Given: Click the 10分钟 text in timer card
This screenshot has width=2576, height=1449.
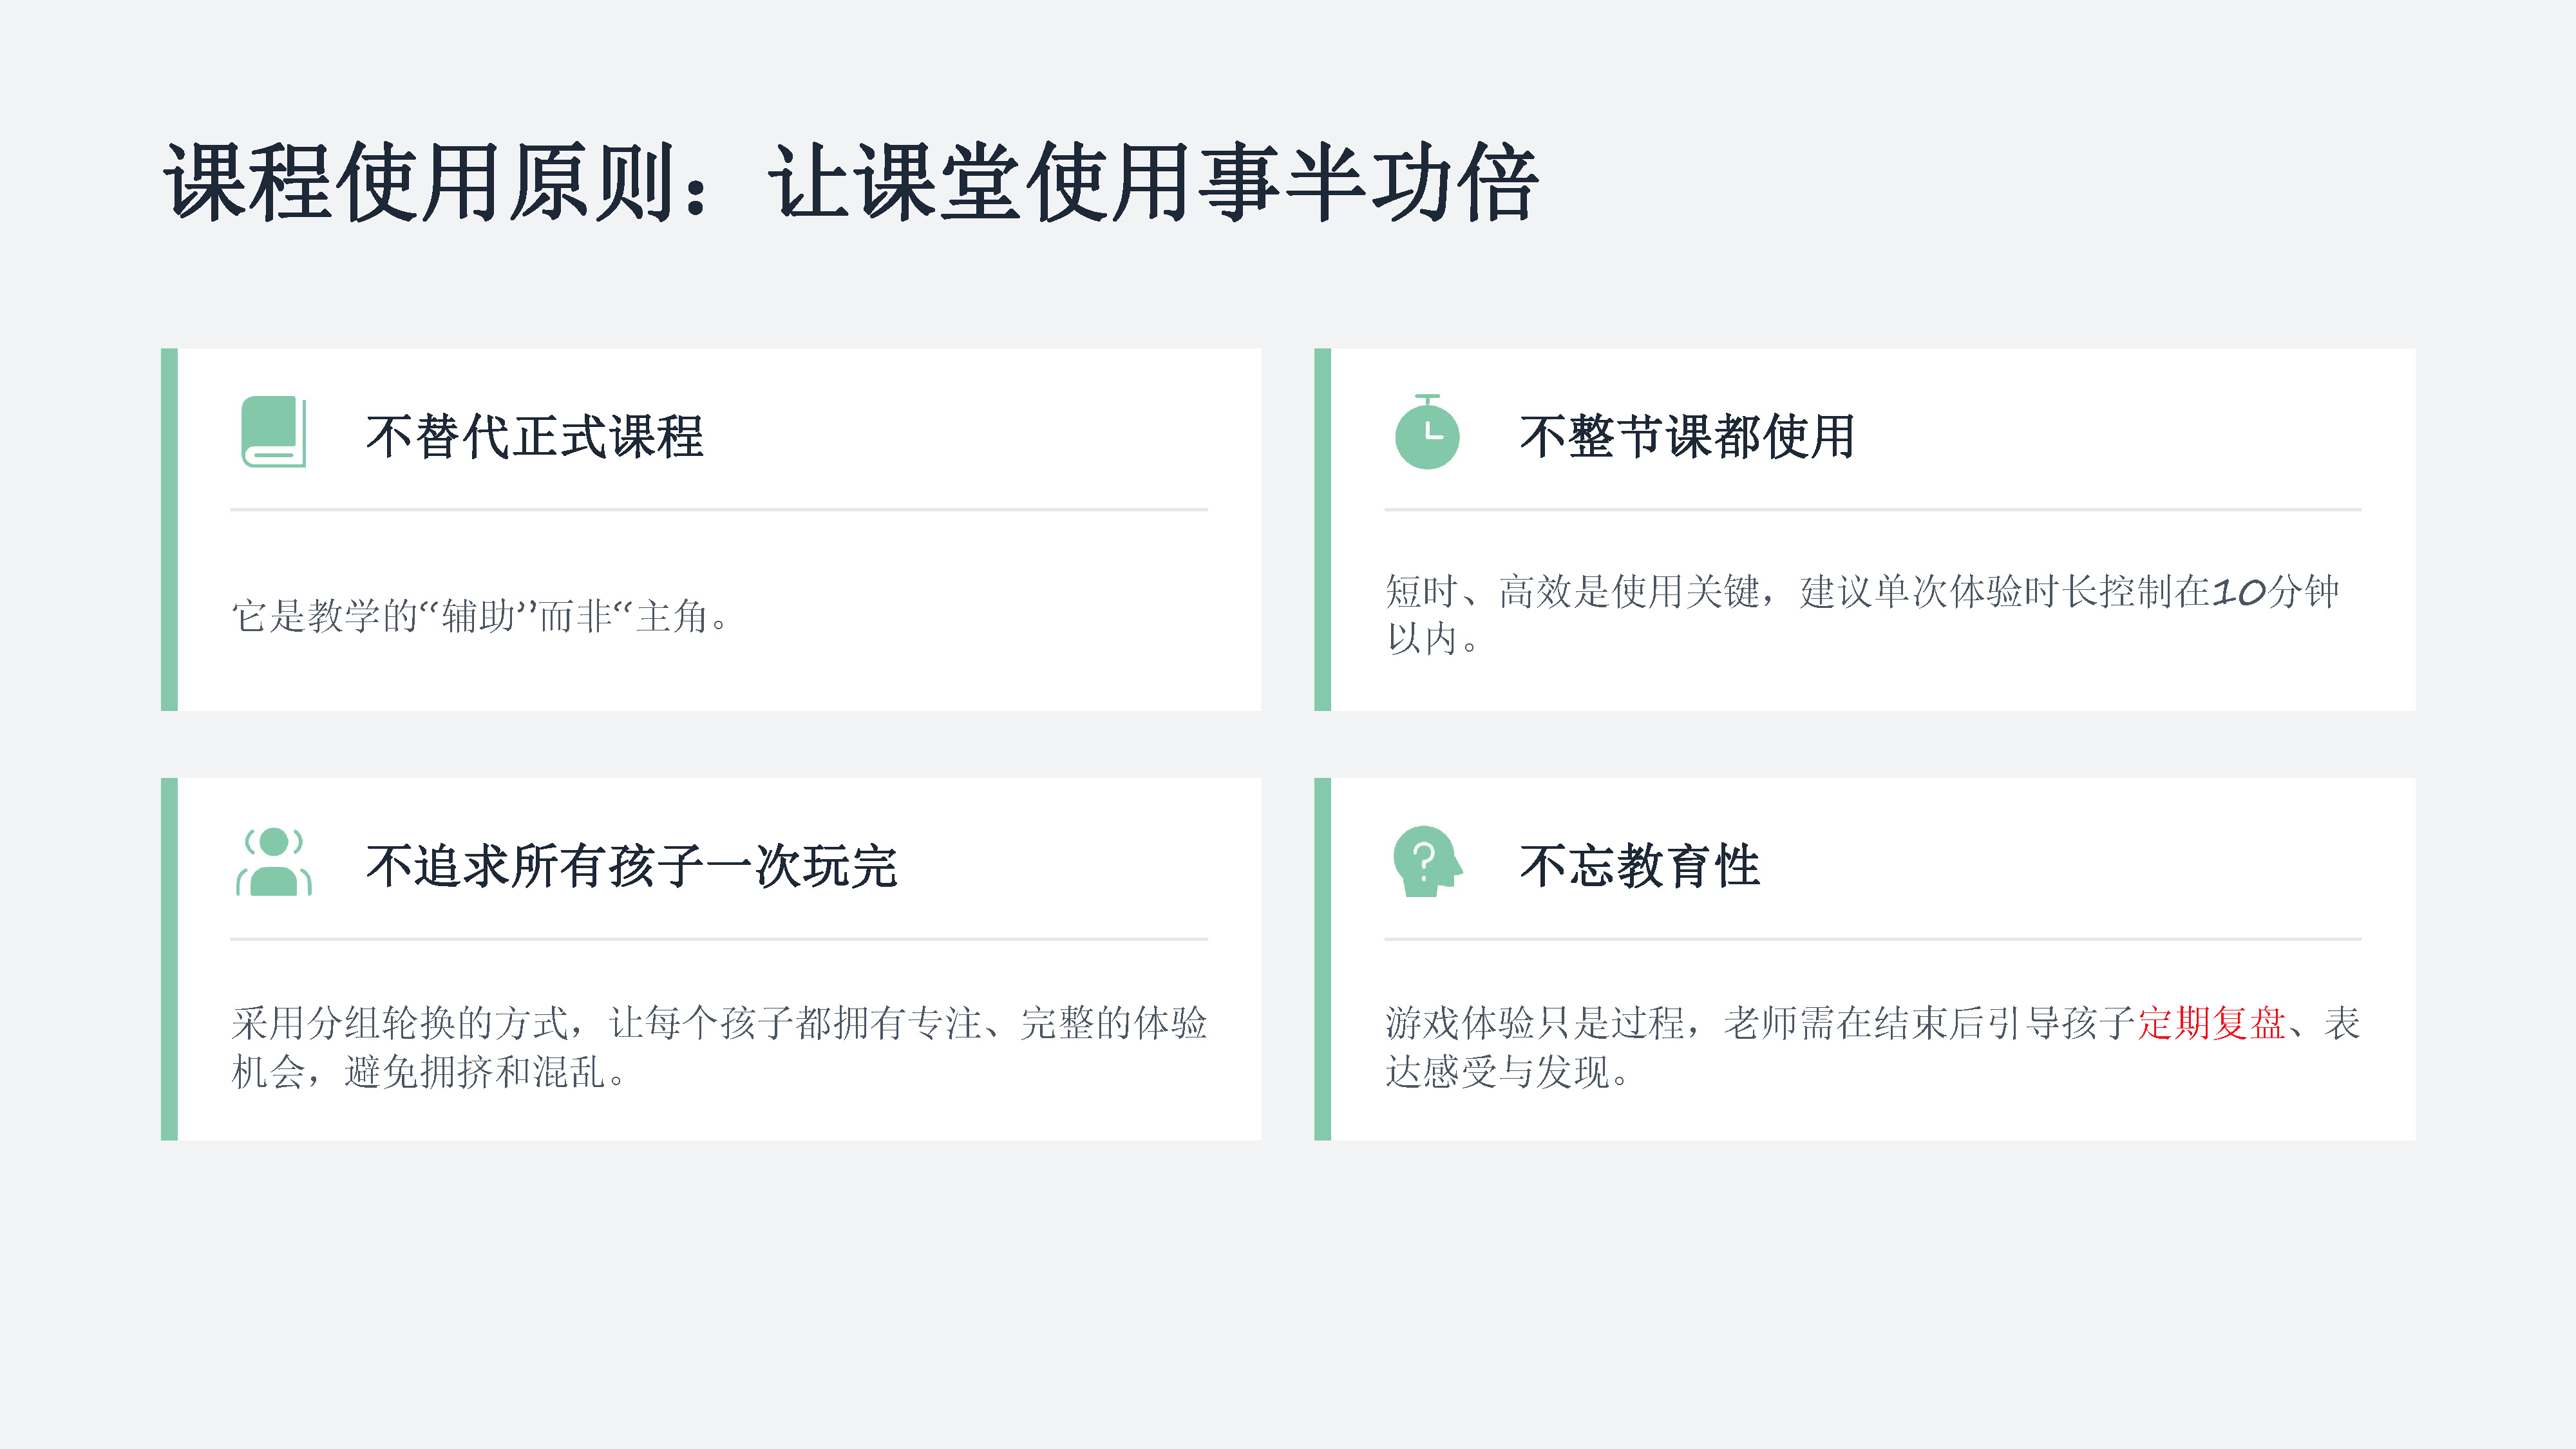Looking at the screenshot, I should [2275, 592].
